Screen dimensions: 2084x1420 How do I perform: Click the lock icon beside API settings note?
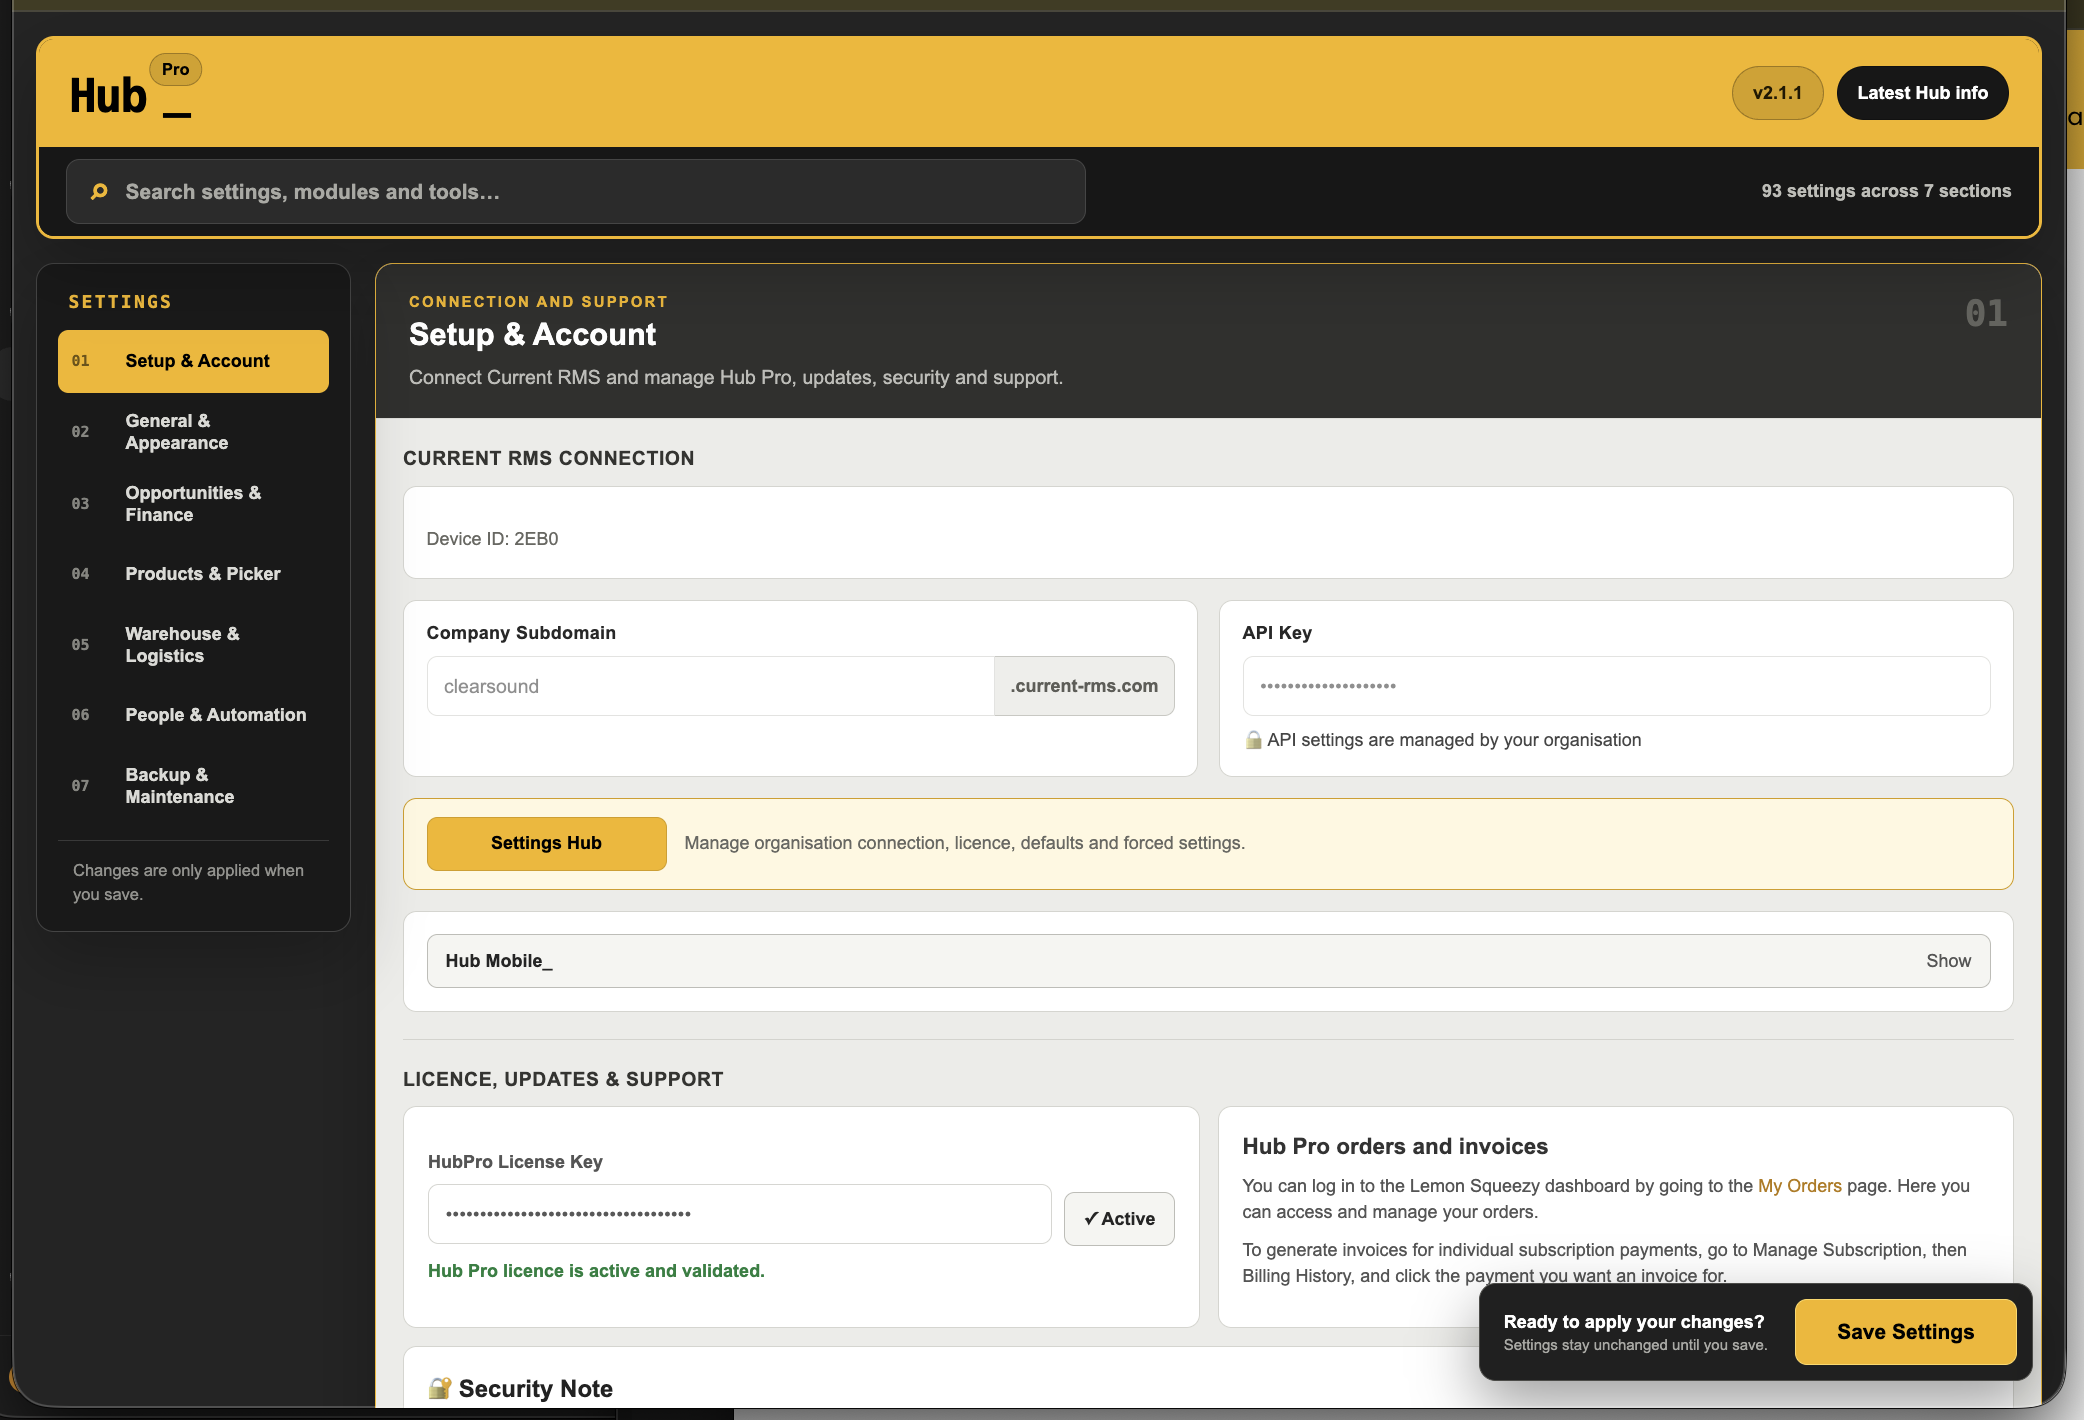tap(1253, 740)
